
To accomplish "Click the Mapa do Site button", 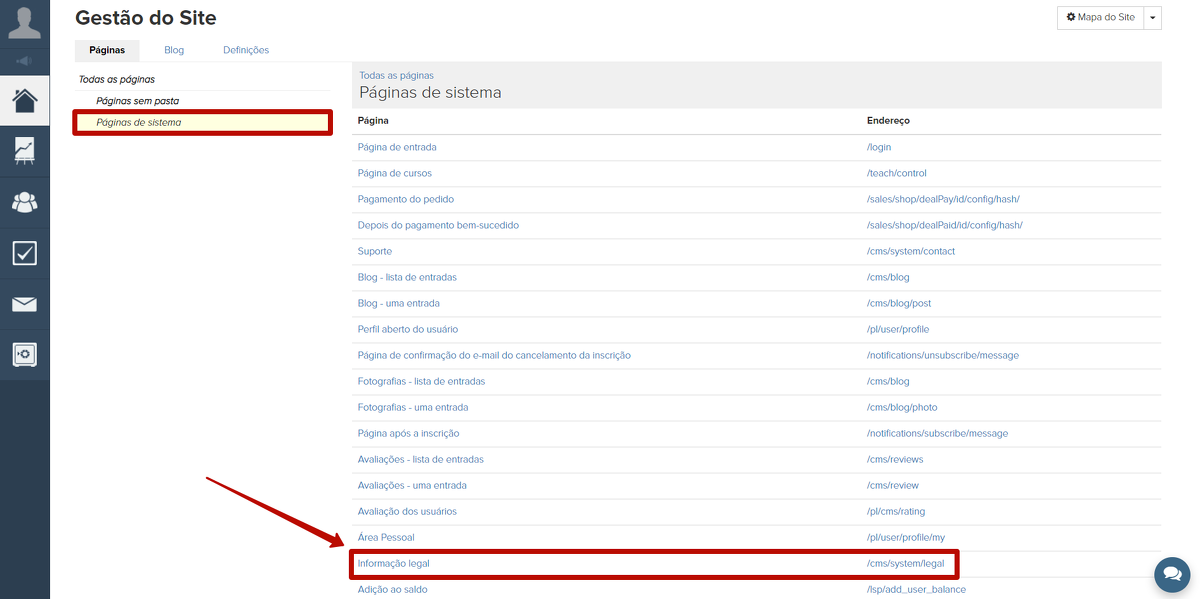I will point(1100,17).
